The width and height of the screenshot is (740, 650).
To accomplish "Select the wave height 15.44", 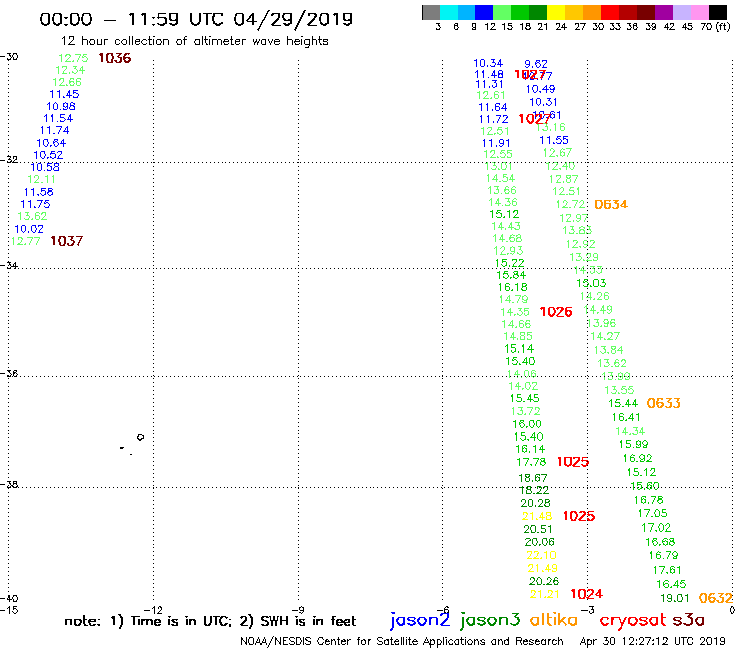I will coord(623,403).
